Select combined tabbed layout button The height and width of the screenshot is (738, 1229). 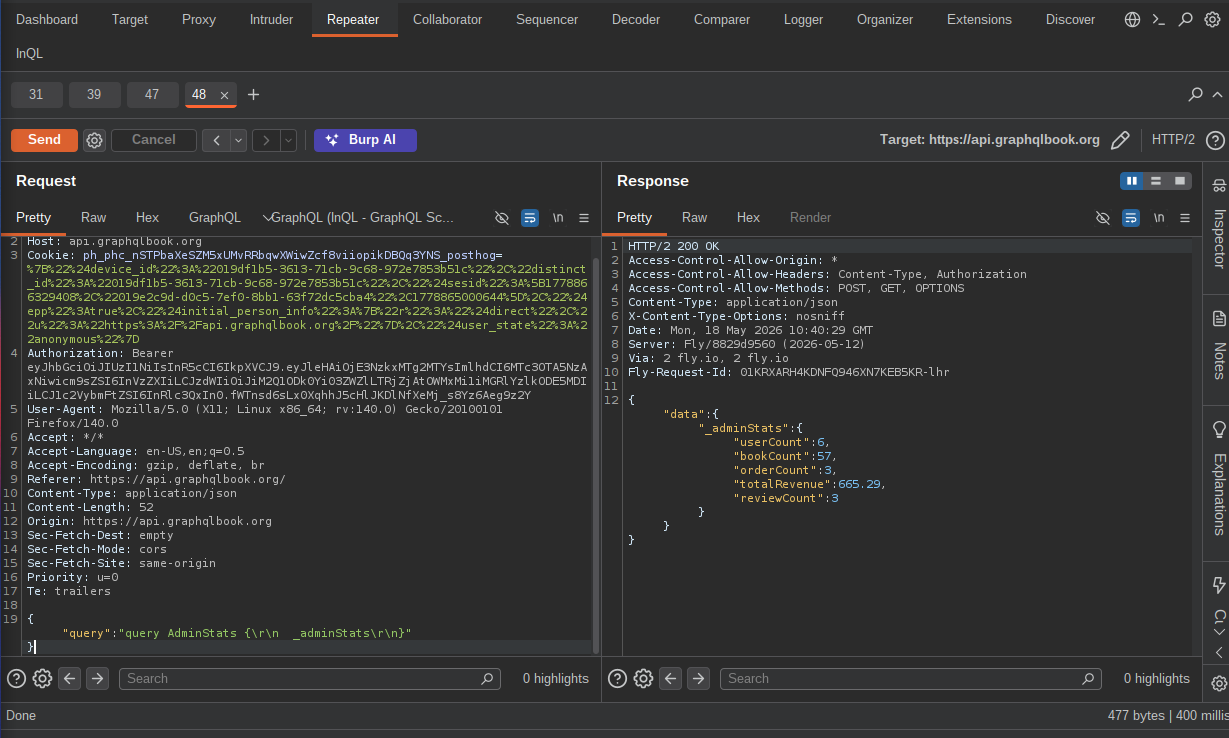1180,181
